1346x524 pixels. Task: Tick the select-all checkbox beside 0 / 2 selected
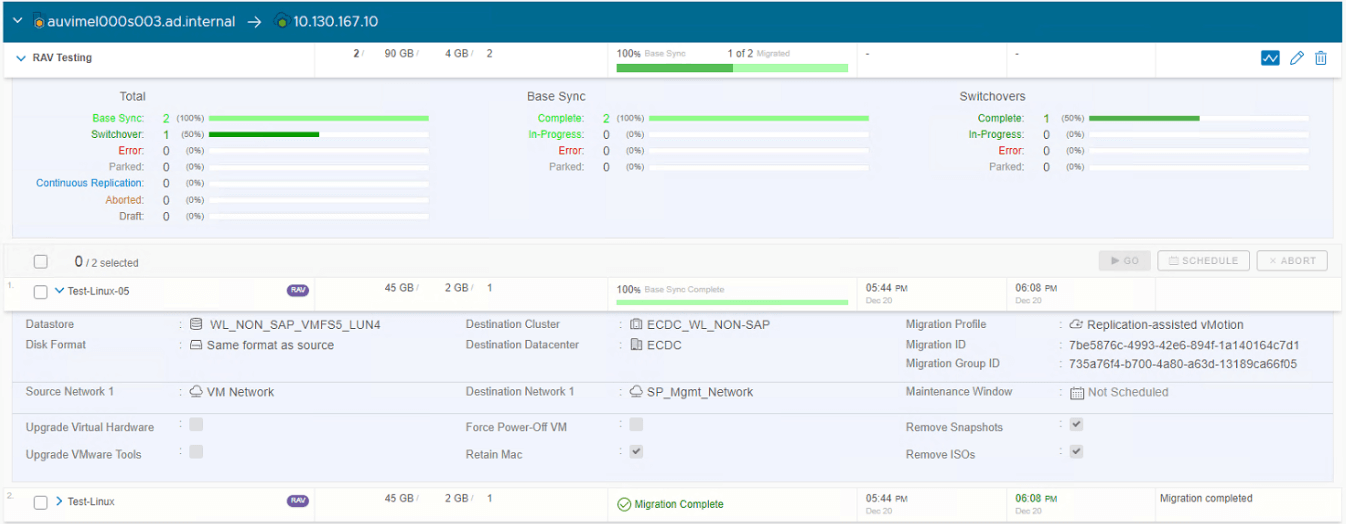(41, 262)
